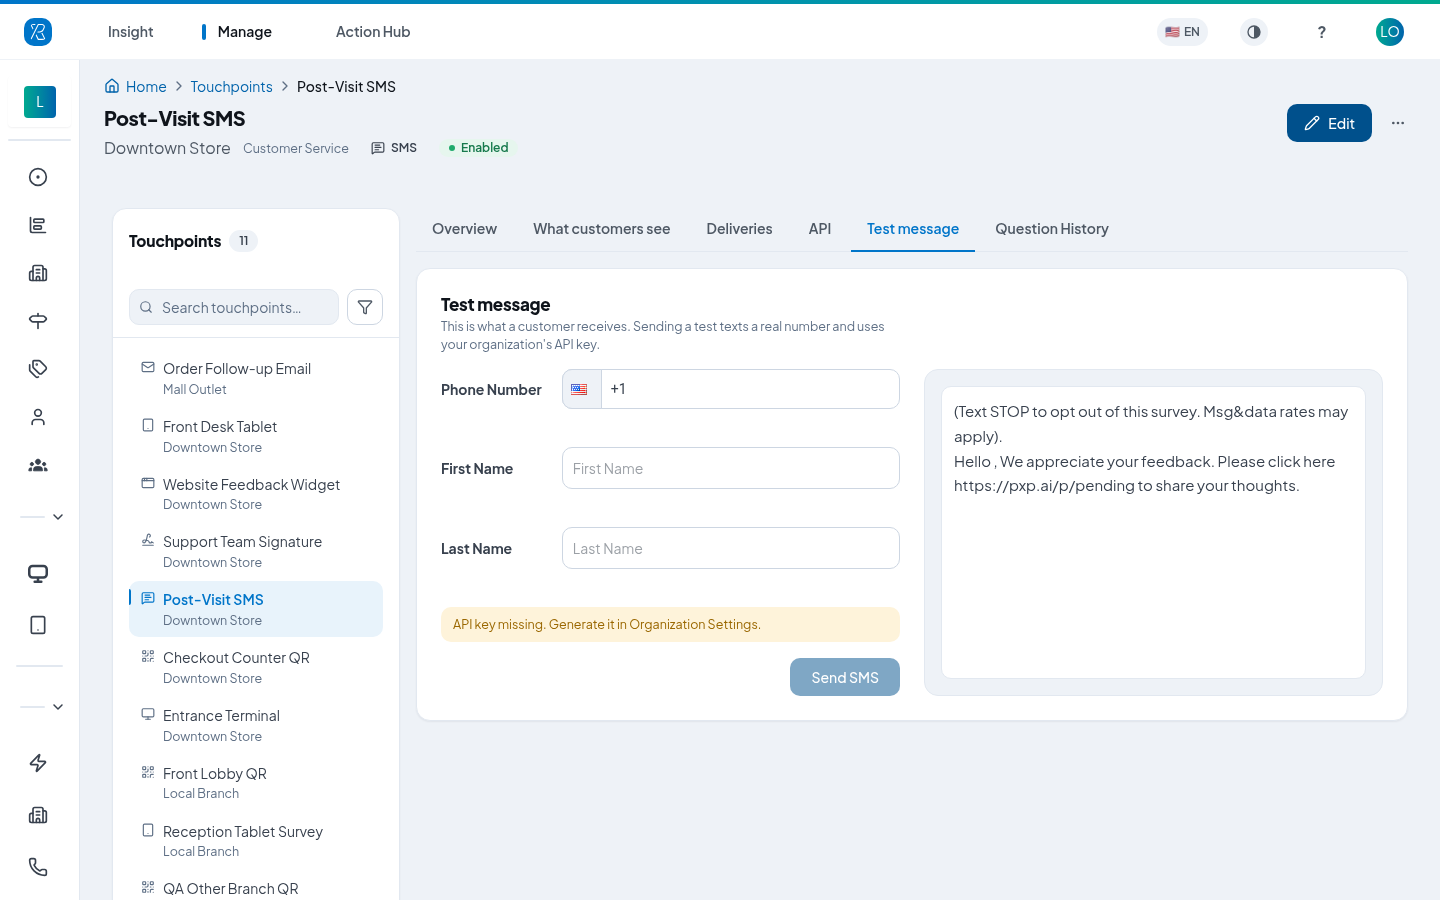Image resolution: width=1440 pixels, height=900 pixels.
Task: Open the Question History tab
Action: tap(1052, 229)
